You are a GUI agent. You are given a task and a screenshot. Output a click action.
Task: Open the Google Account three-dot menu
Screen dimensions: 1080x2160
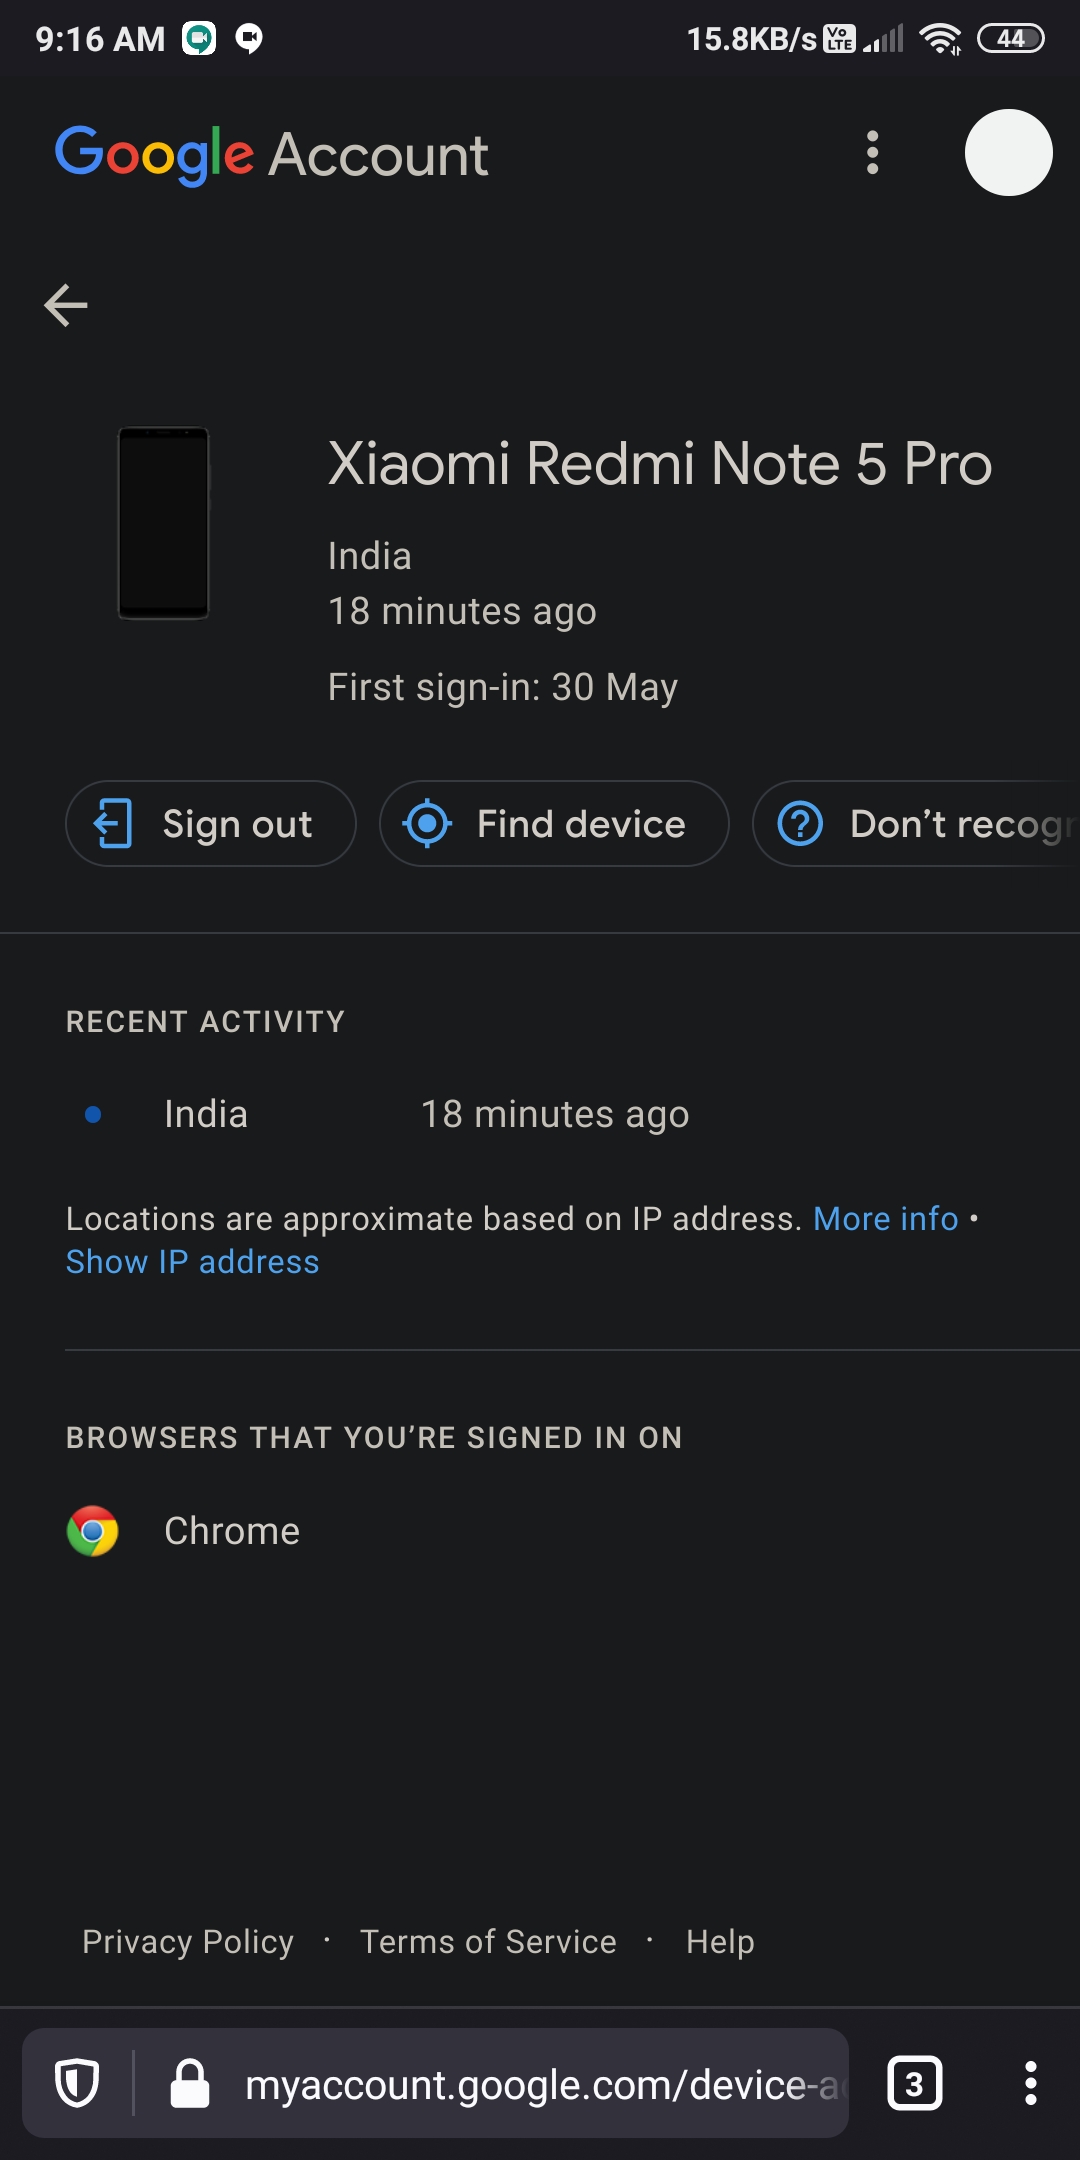click(x=870, y=153)
